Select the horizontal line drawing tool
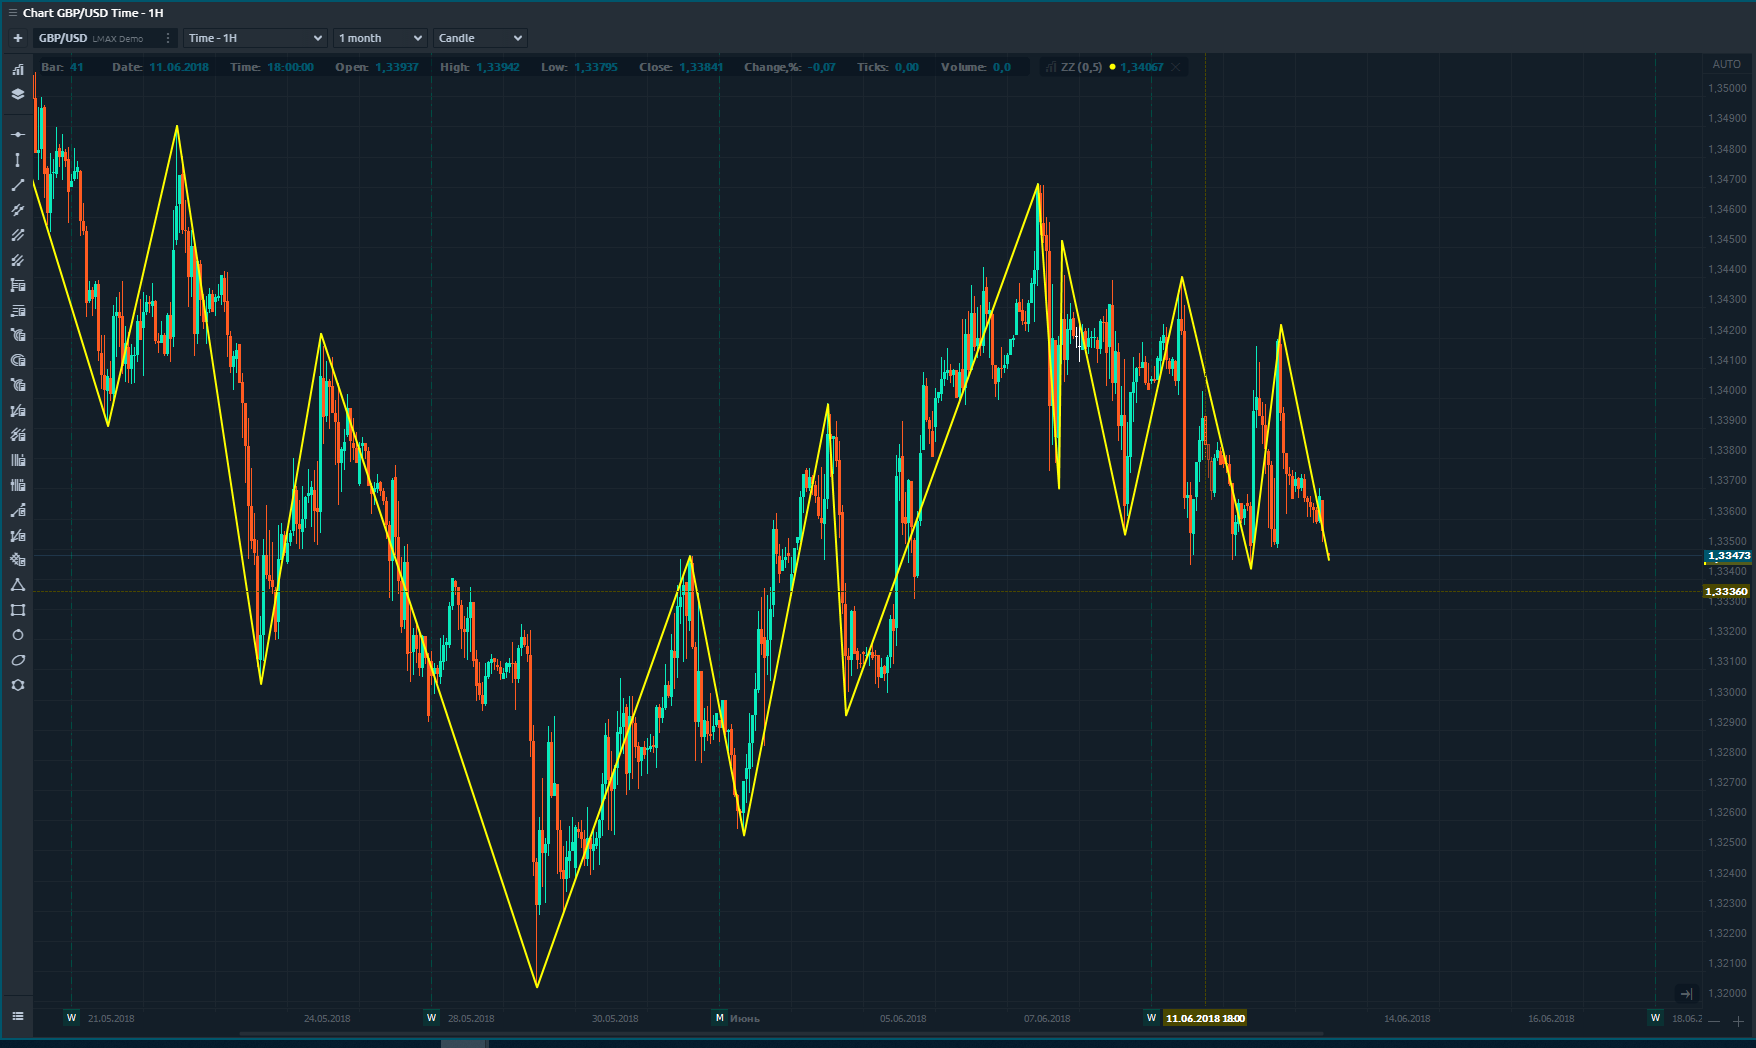Viewport: 1756px width, 1048px height. [17, 134]
